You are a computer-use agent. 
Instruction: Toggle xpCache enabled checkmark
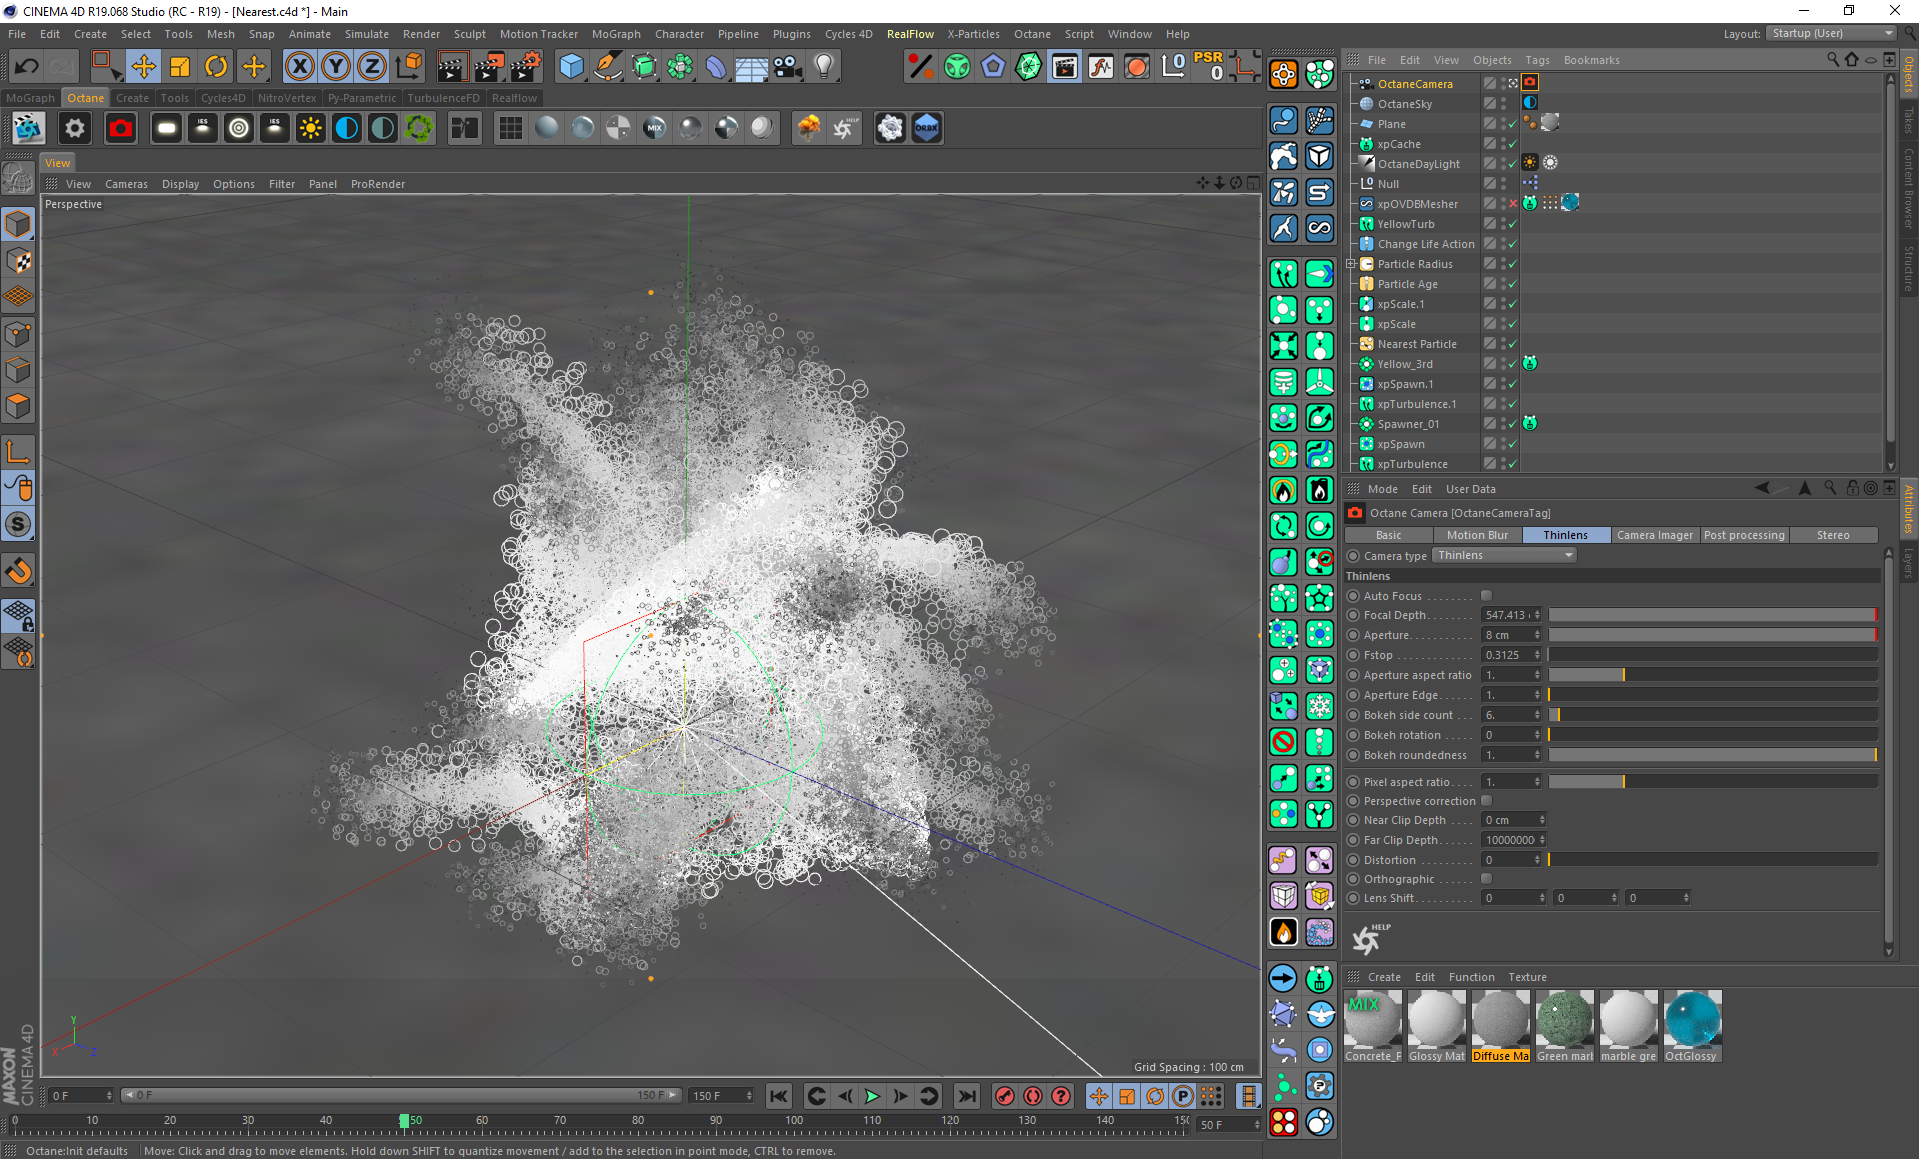pos(1513,144)
